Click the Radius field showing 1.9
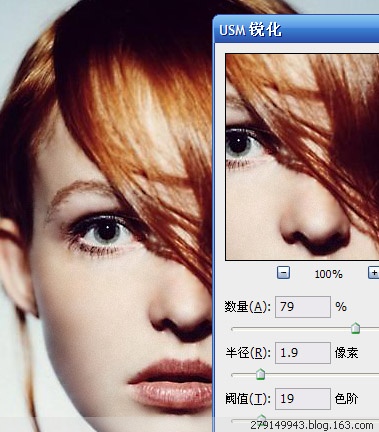The width and height of the screenshot is (379, 432). pyautogui.click(x=303, y=352)
